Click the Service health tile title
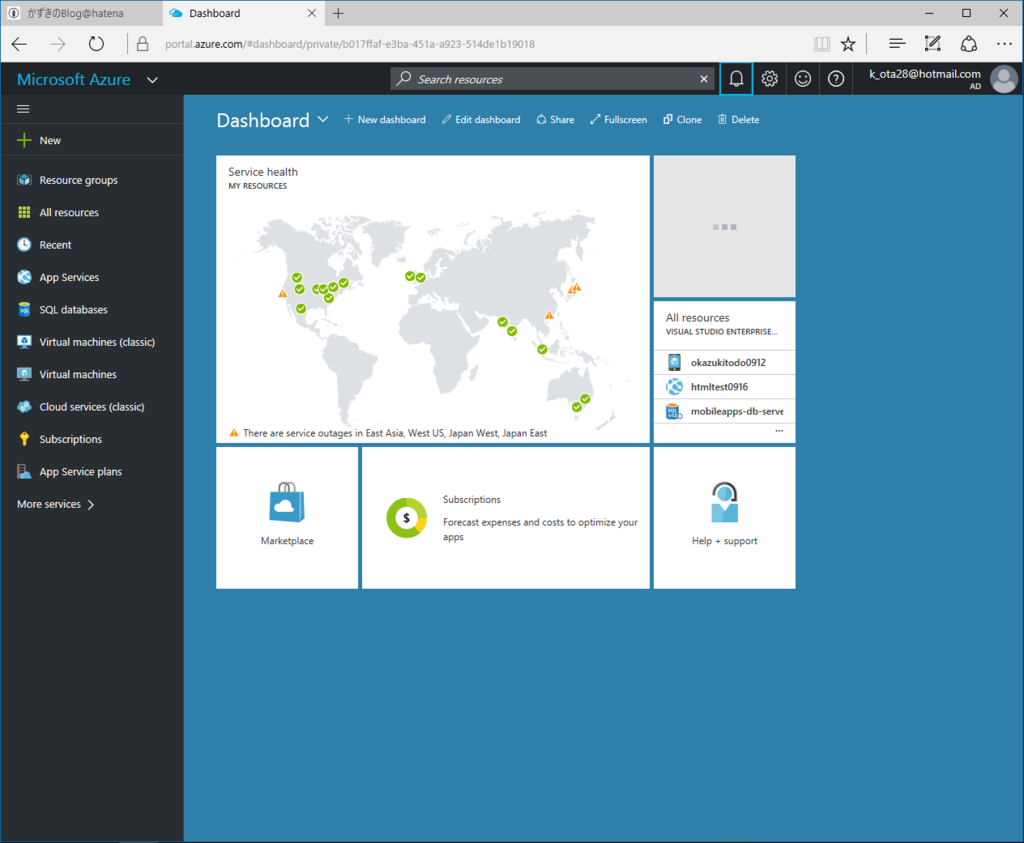Image resolution: width=1024 pixels, height=843 pixels. (263, 172)
